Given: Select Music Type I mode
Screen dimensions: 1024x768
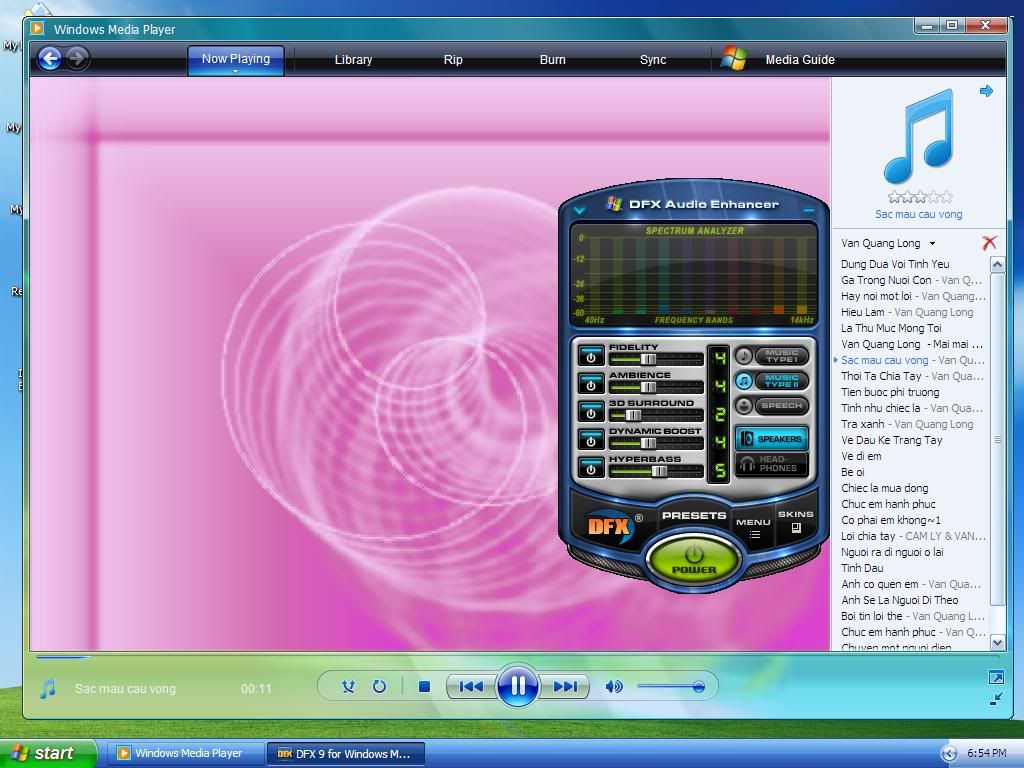Looking at the screenshot, I should coord(772,356).
